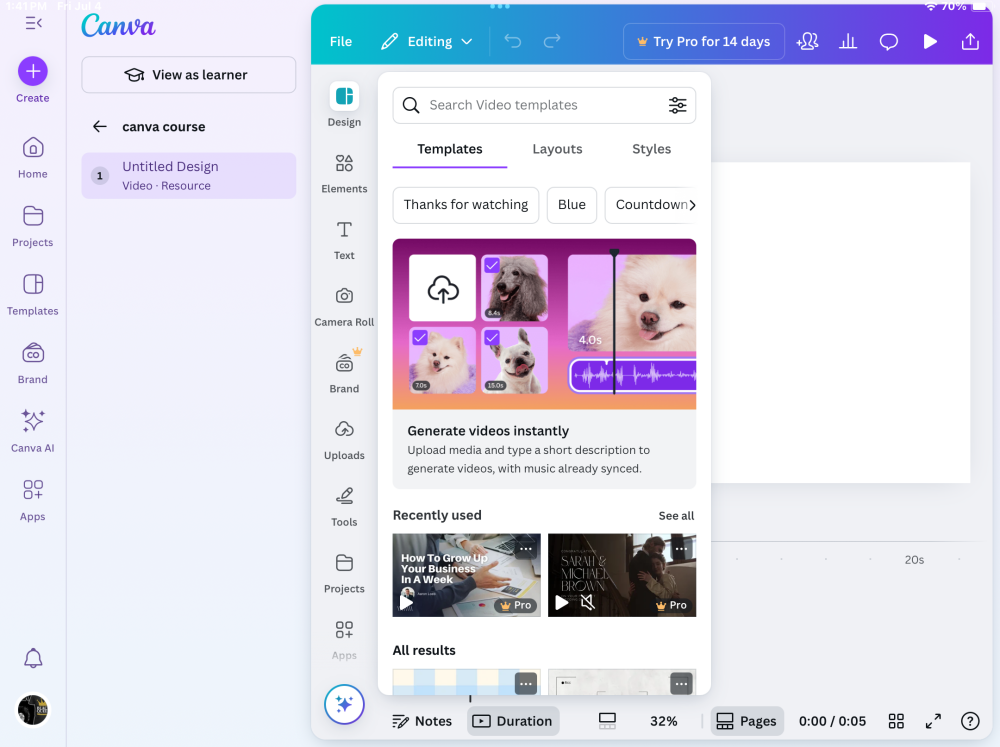Open Uploads panel icon

pyautogui.click(x=344, y=429)
